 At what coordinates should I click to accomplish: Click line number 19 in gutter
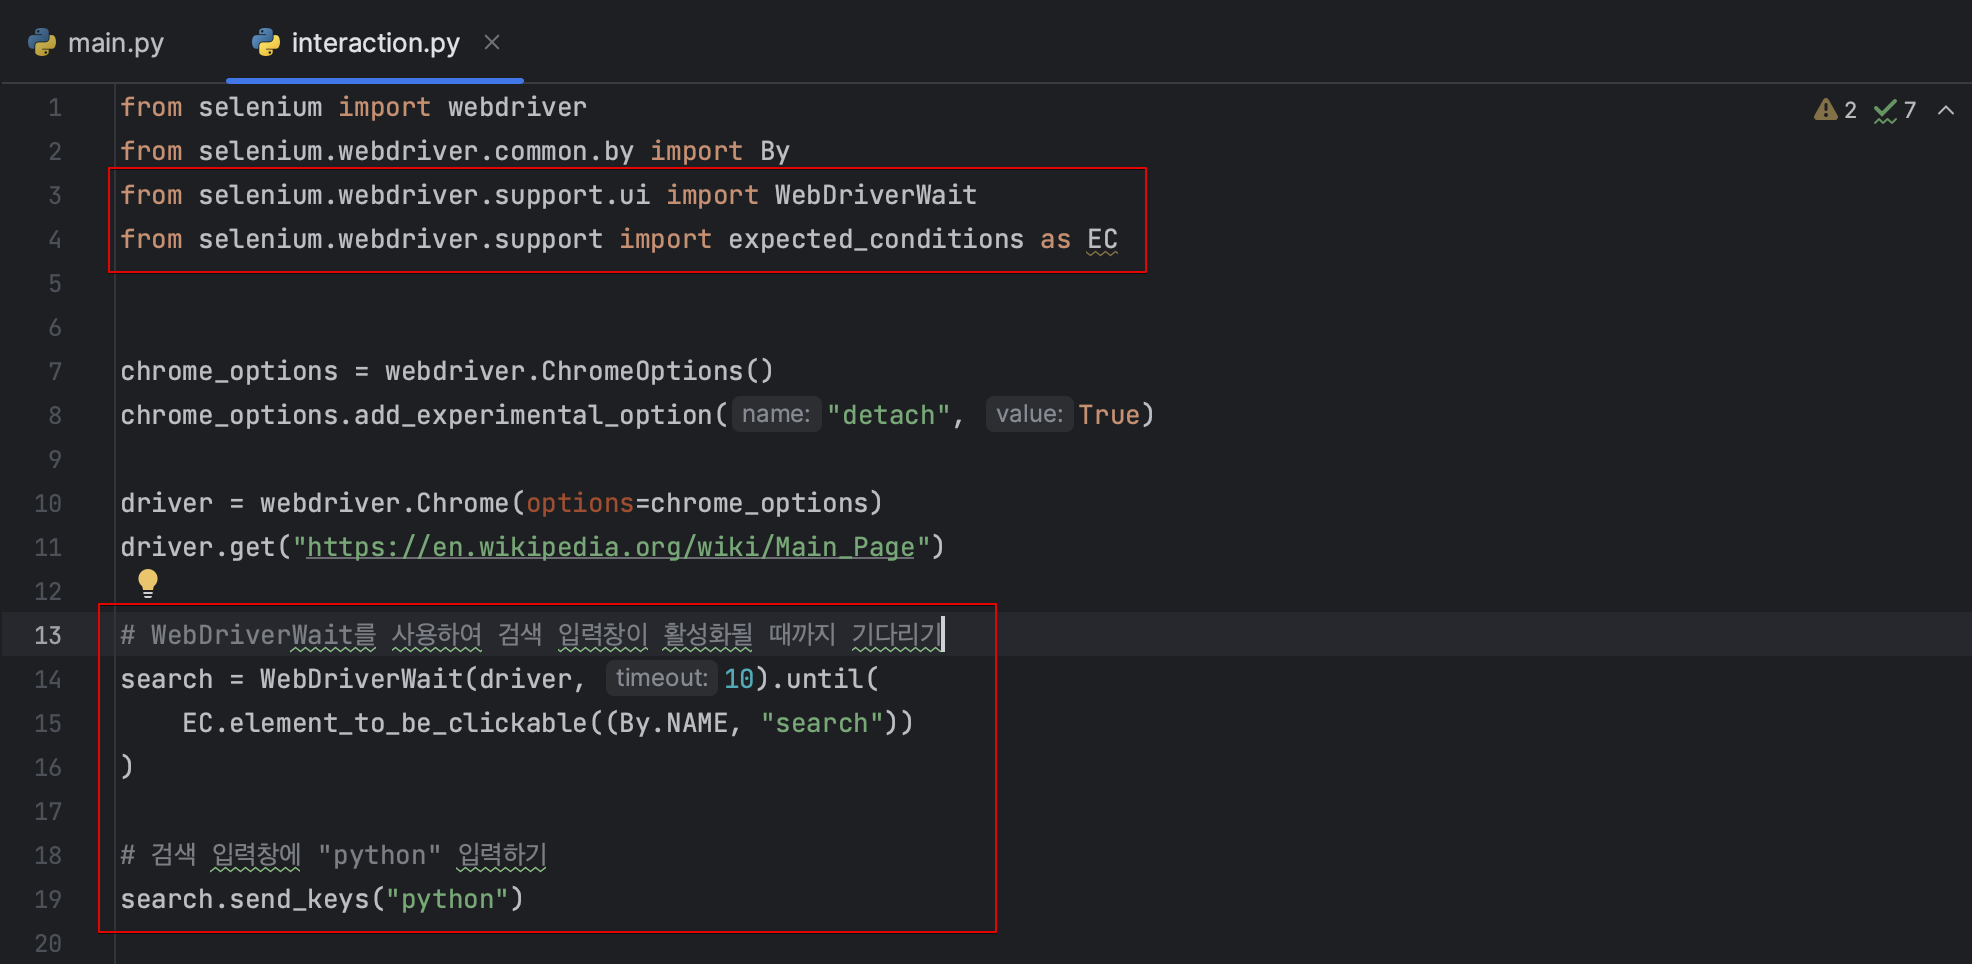48,899
